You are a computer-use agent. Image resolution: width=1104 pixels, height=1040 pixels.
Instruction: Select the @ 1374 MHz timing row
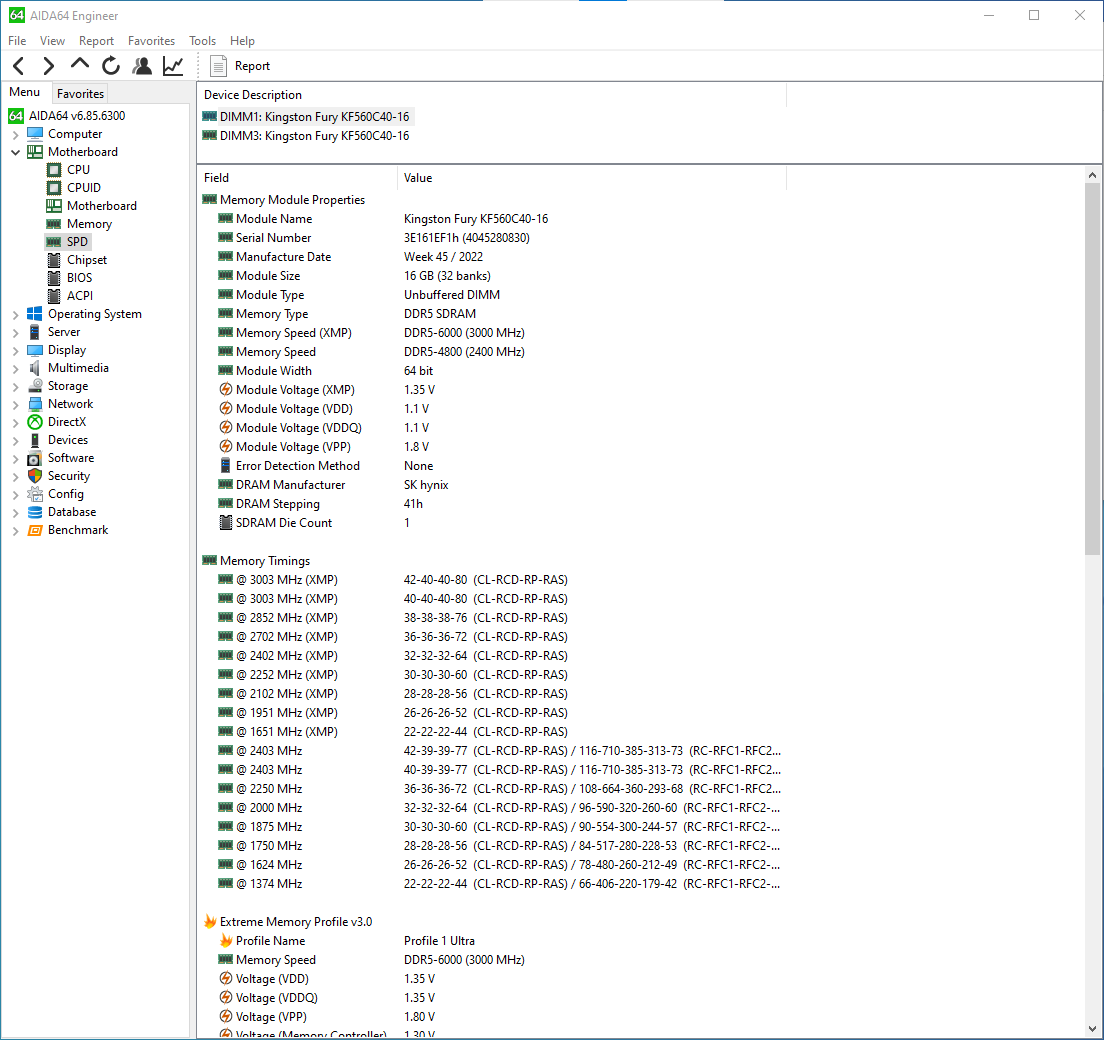click(x=491, y=884)
